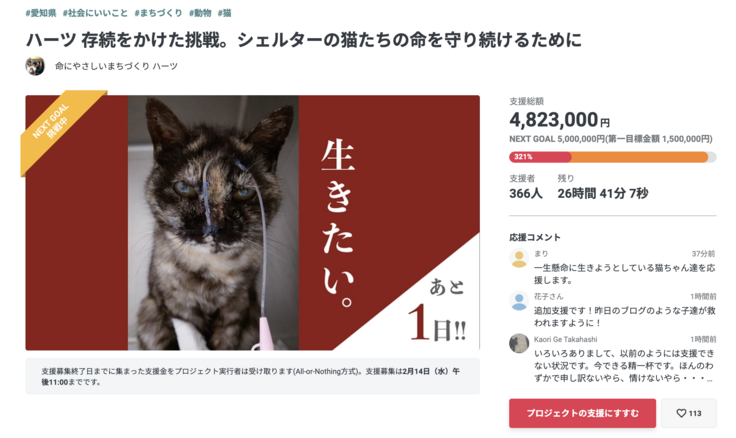Screen dimensions: 736x438
Task: View the 366人 supporters count
Action: (x=525, y=193)
